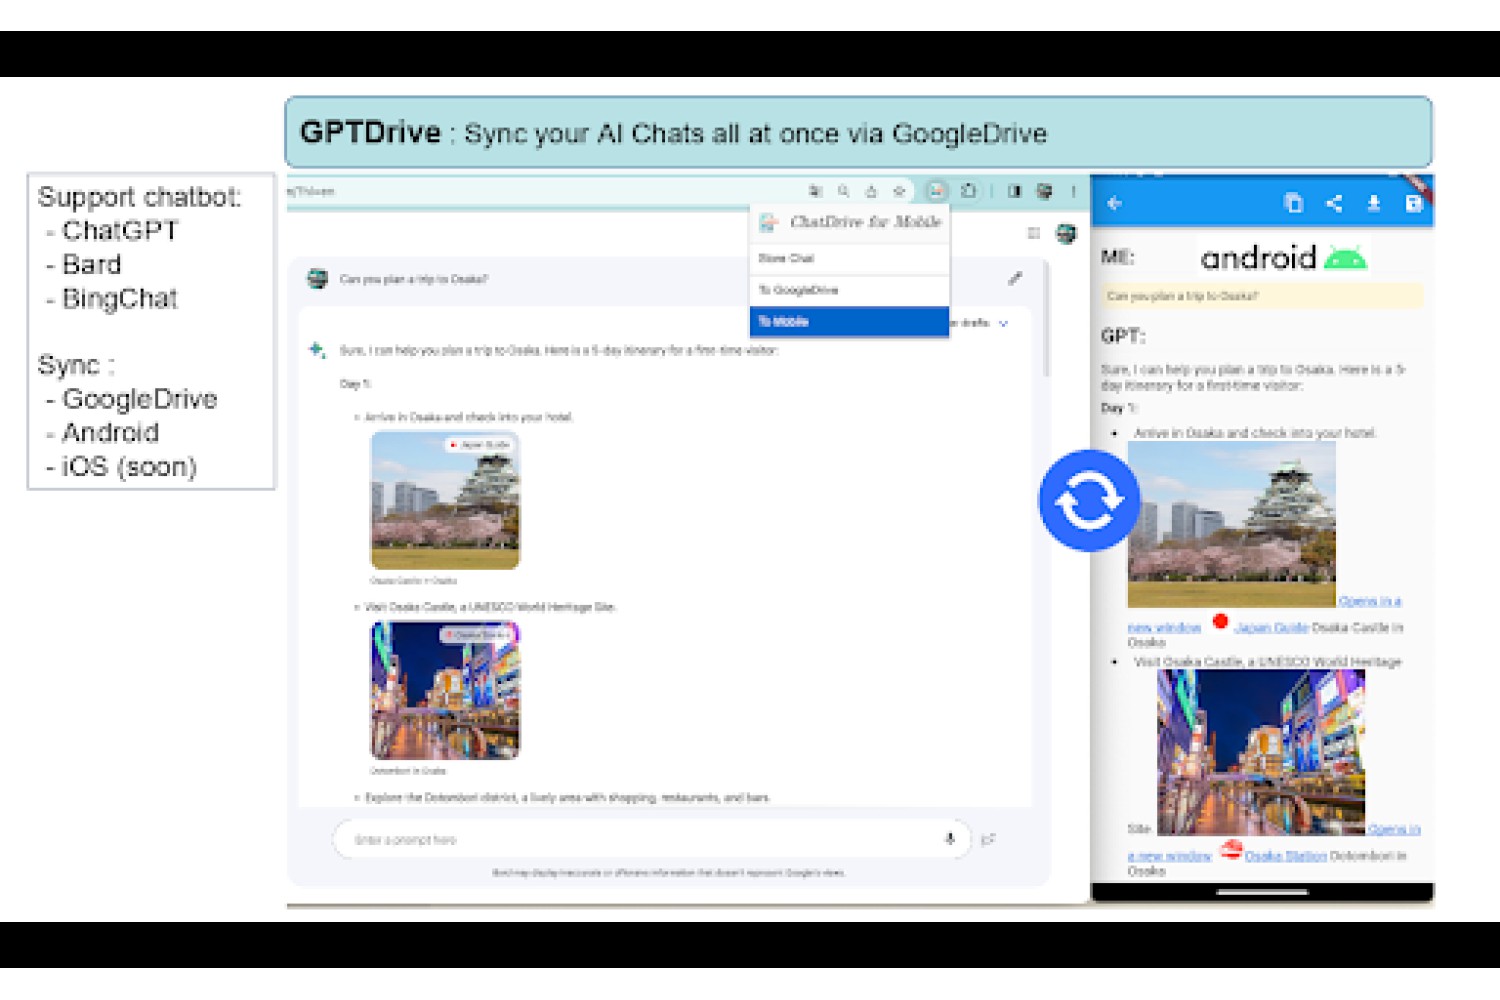1500x1000 pixels.
Task: Click the Enter a prompt here field
Action: tap(651, 839)
